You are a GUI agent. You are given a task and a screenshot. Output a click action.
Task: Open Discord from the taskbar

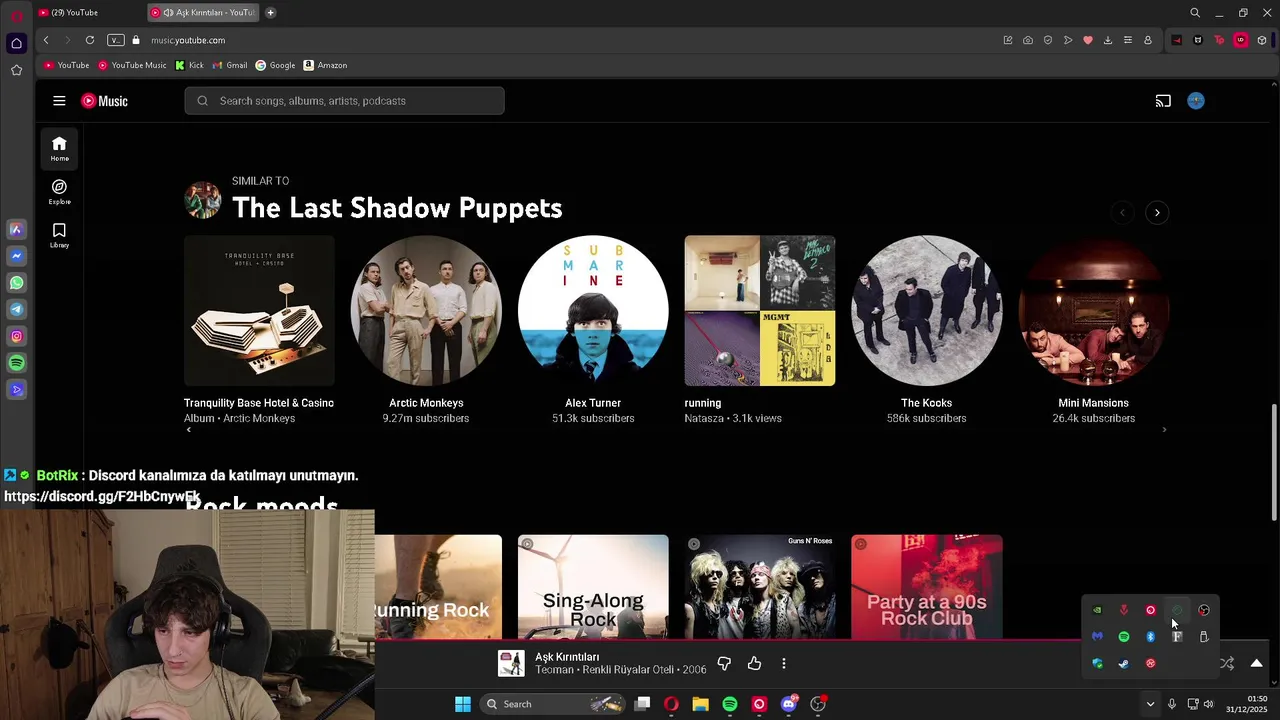click(x=789, y=704)
